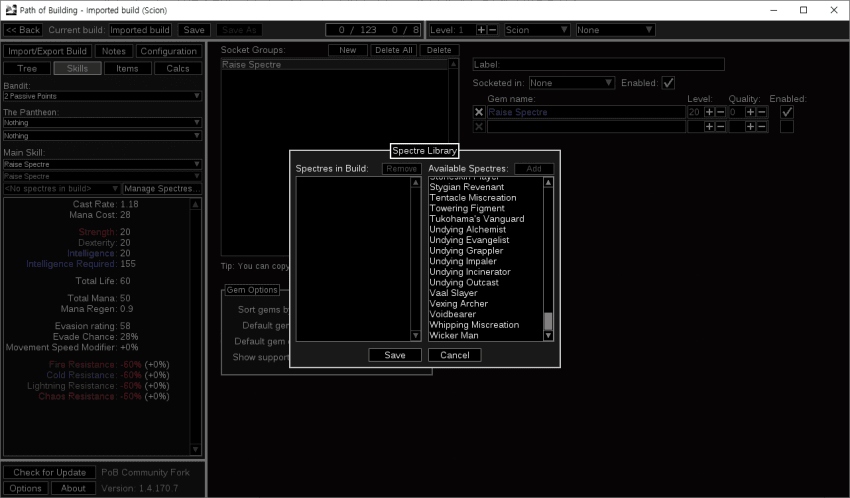Switch to the Calcs tab
The height and width of the screenshot is (498, 850).
click(x=178, y=68)
